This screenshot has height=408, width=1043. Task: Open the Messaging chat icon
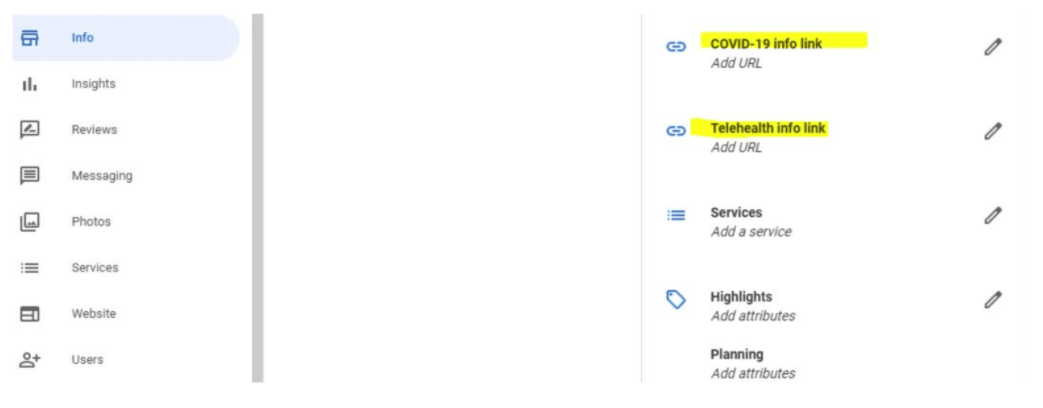(x=30, y=176)
